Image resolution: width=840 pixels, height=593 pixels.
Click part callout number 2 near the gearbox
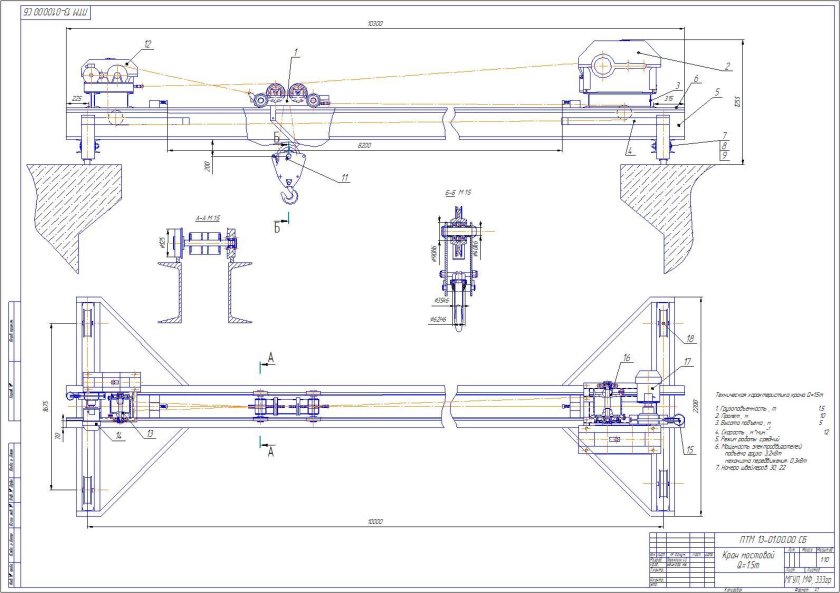click(x=728, y=66)
